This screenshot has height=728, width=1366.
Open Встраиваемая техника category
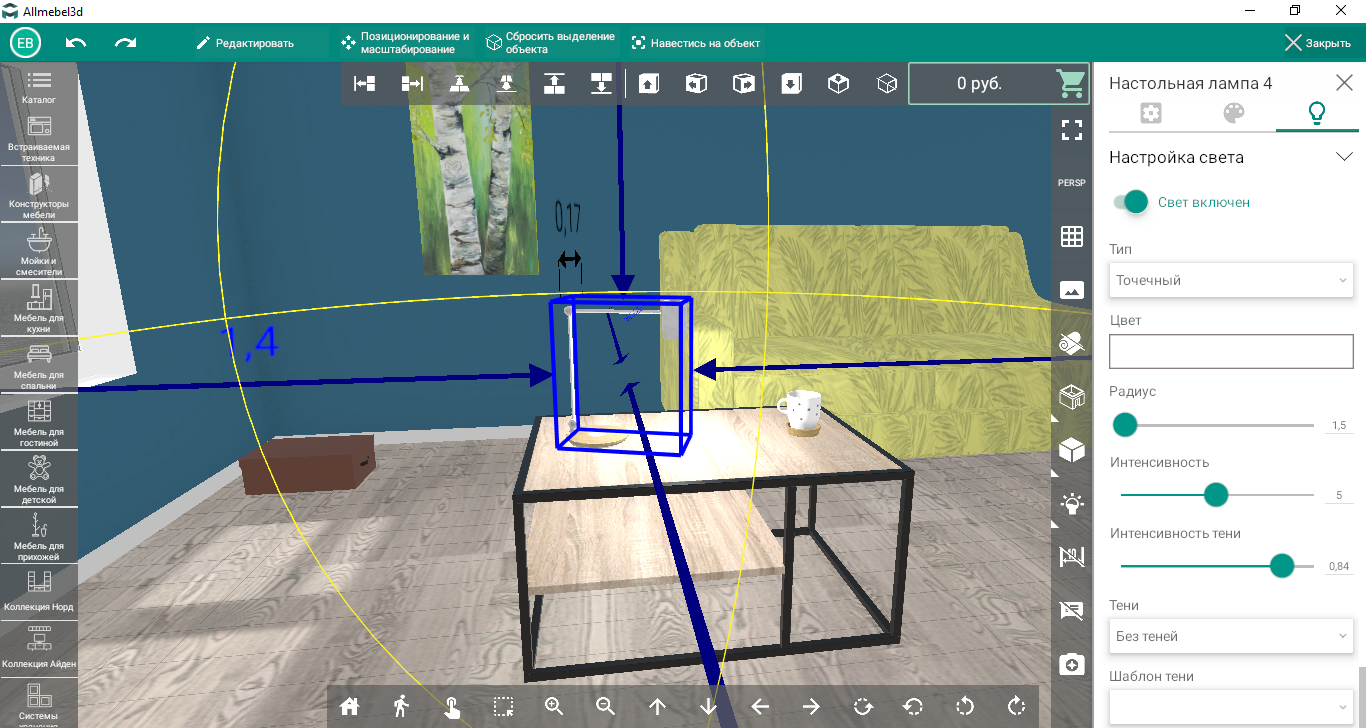[x=39, y=139]
